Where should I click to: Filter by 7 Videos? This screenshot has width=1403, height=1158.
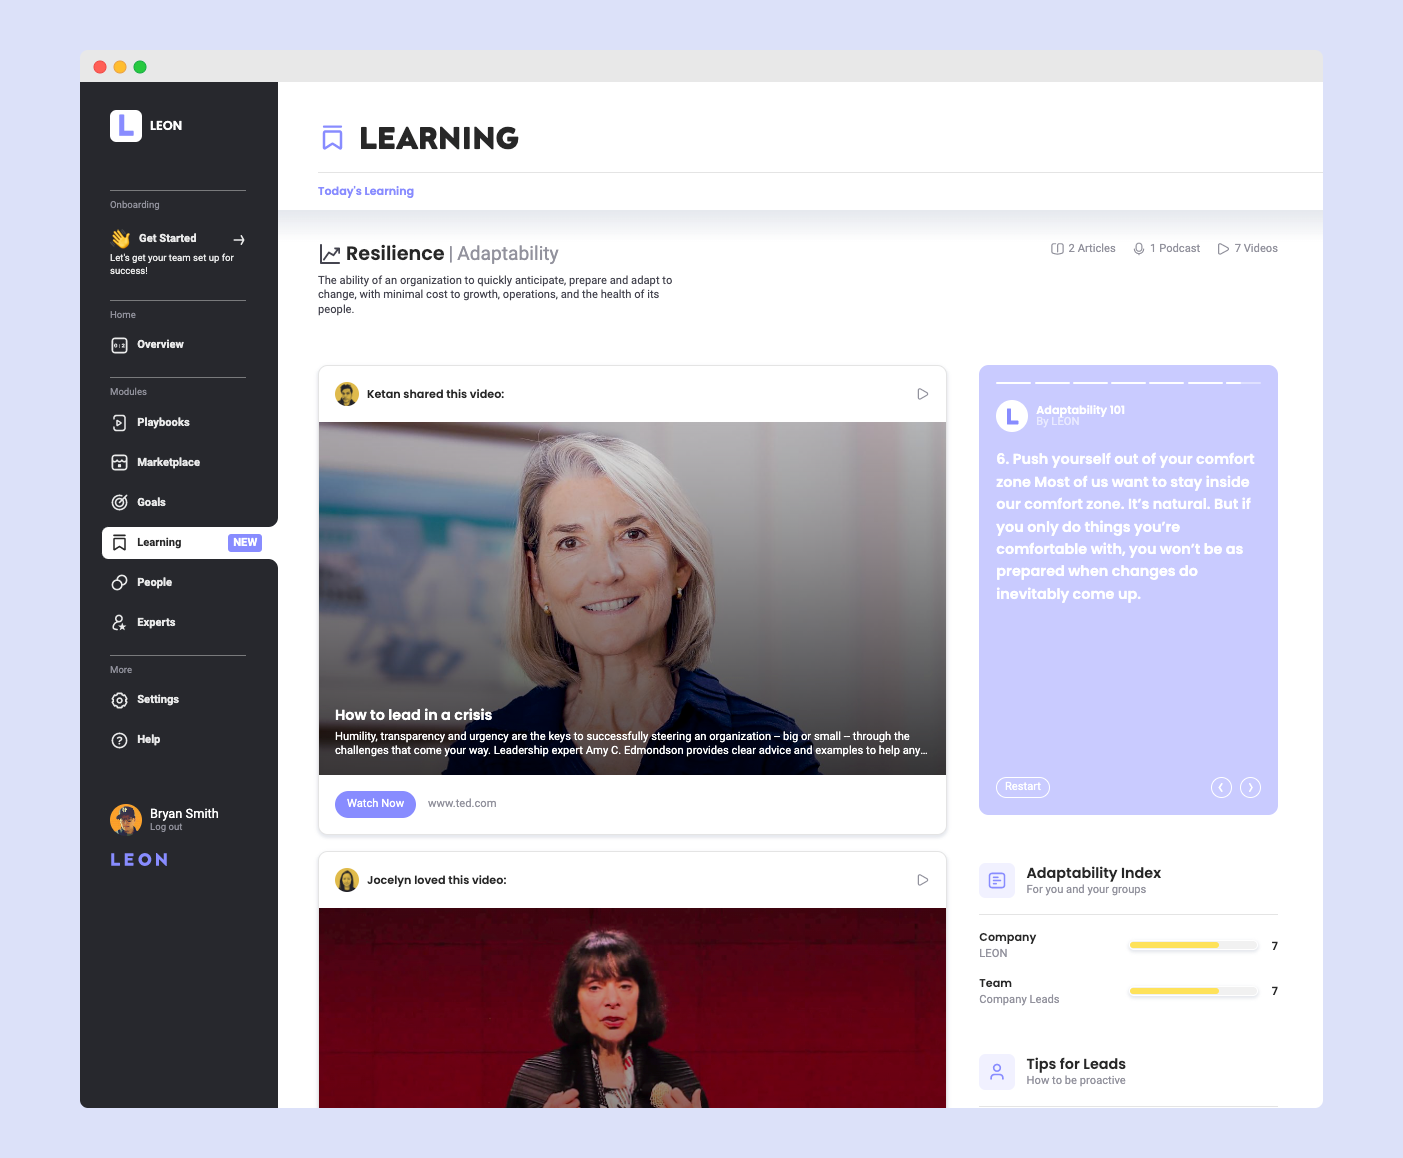click(x=1248, y=249)
